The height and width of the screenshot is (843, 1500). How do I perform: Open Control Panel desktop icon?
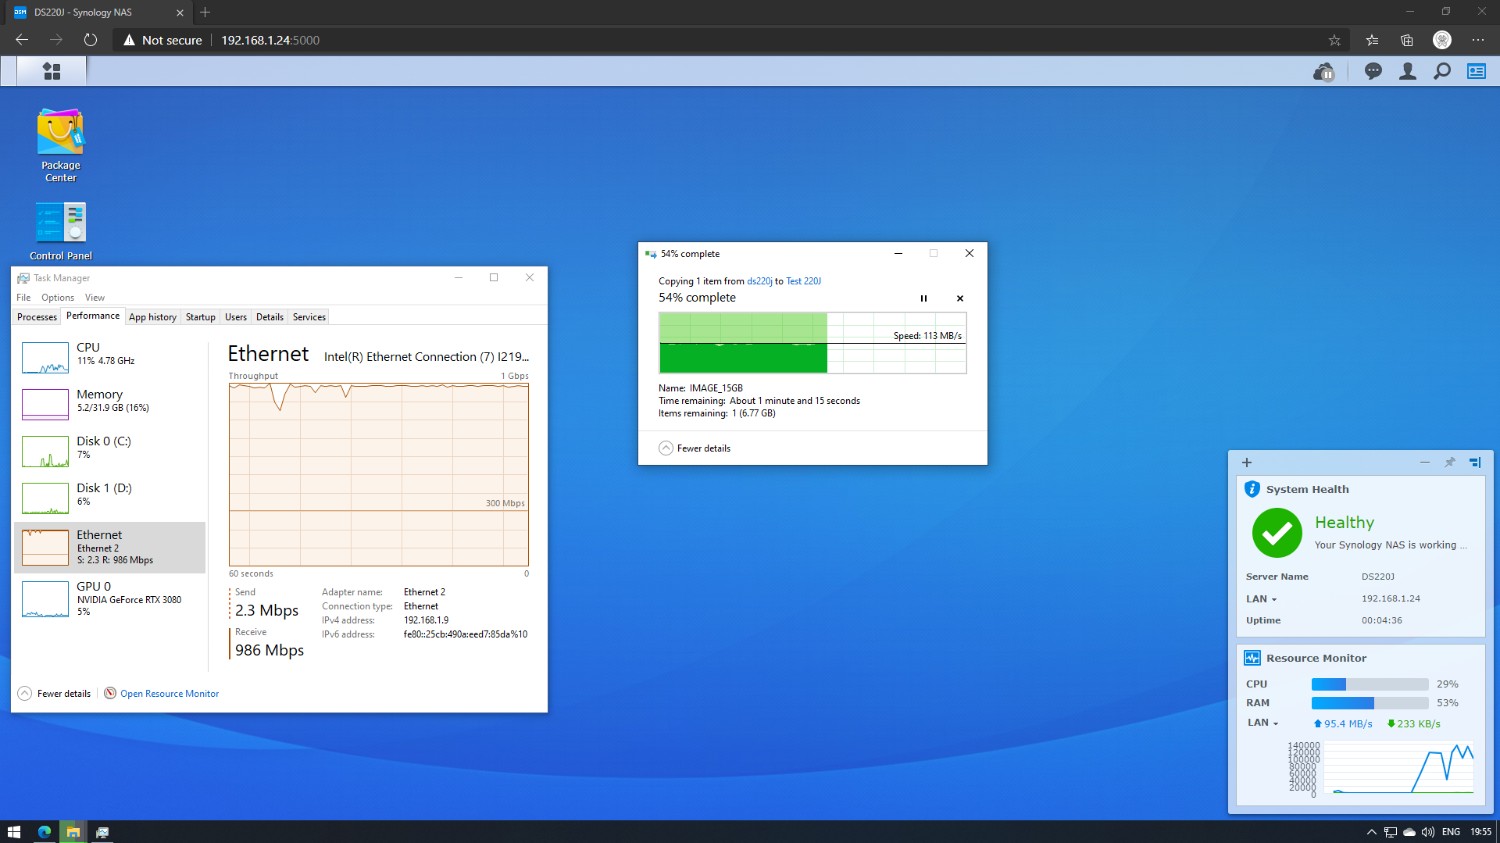tap(61, 231)
